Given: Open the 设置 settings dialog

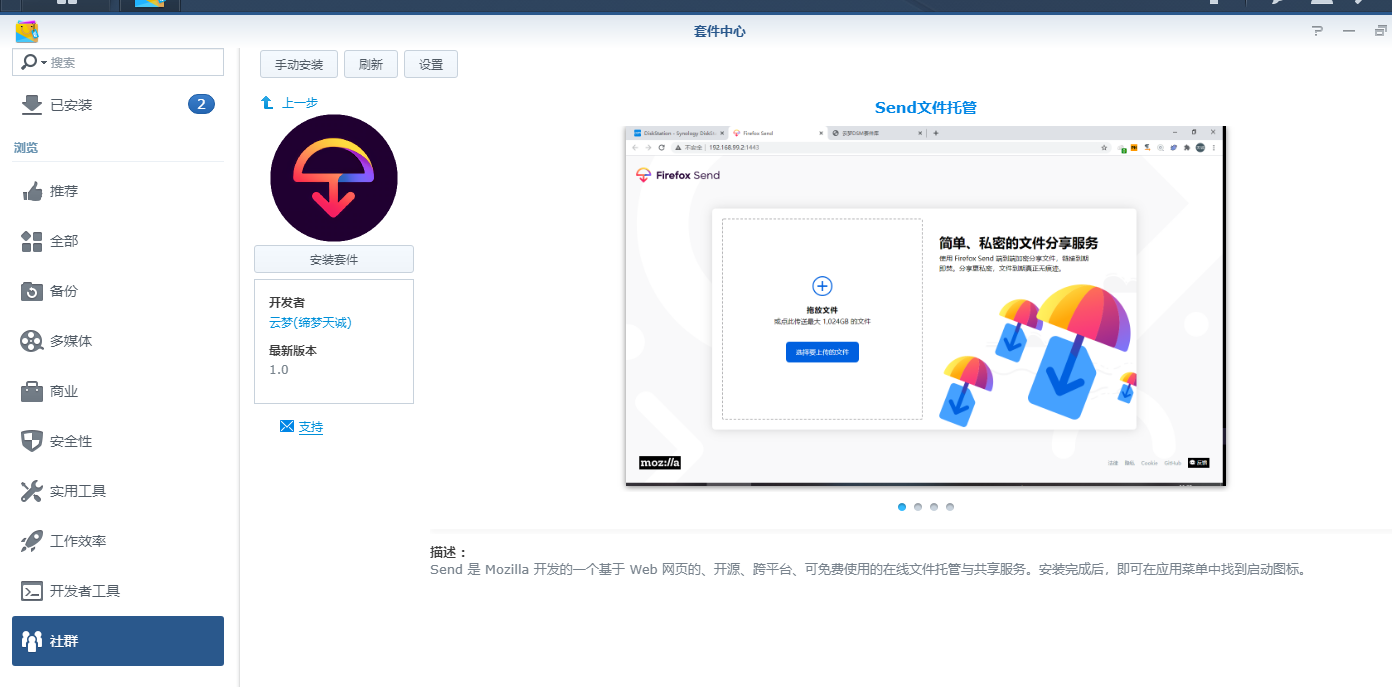Looking at the screenshot, I should [430, 63].
